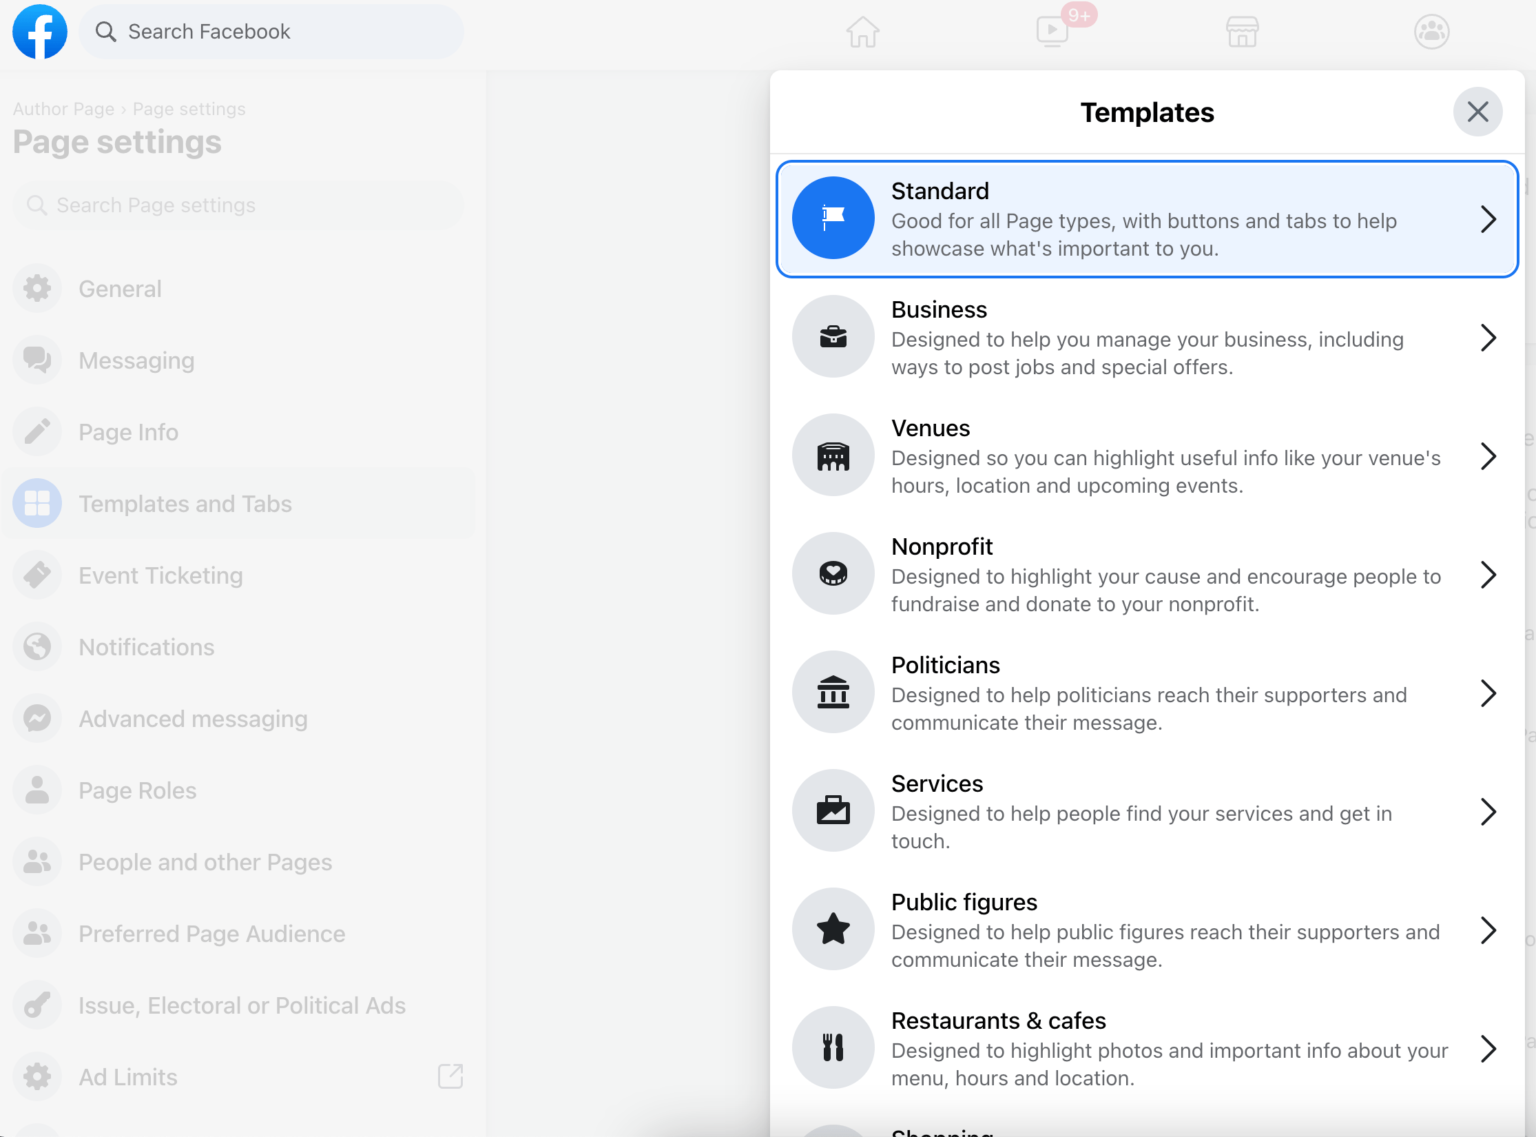The width and height of the screenshot is (1536, 1137).
Task: Close the Templates dialog
Action: coord(1477,112)
